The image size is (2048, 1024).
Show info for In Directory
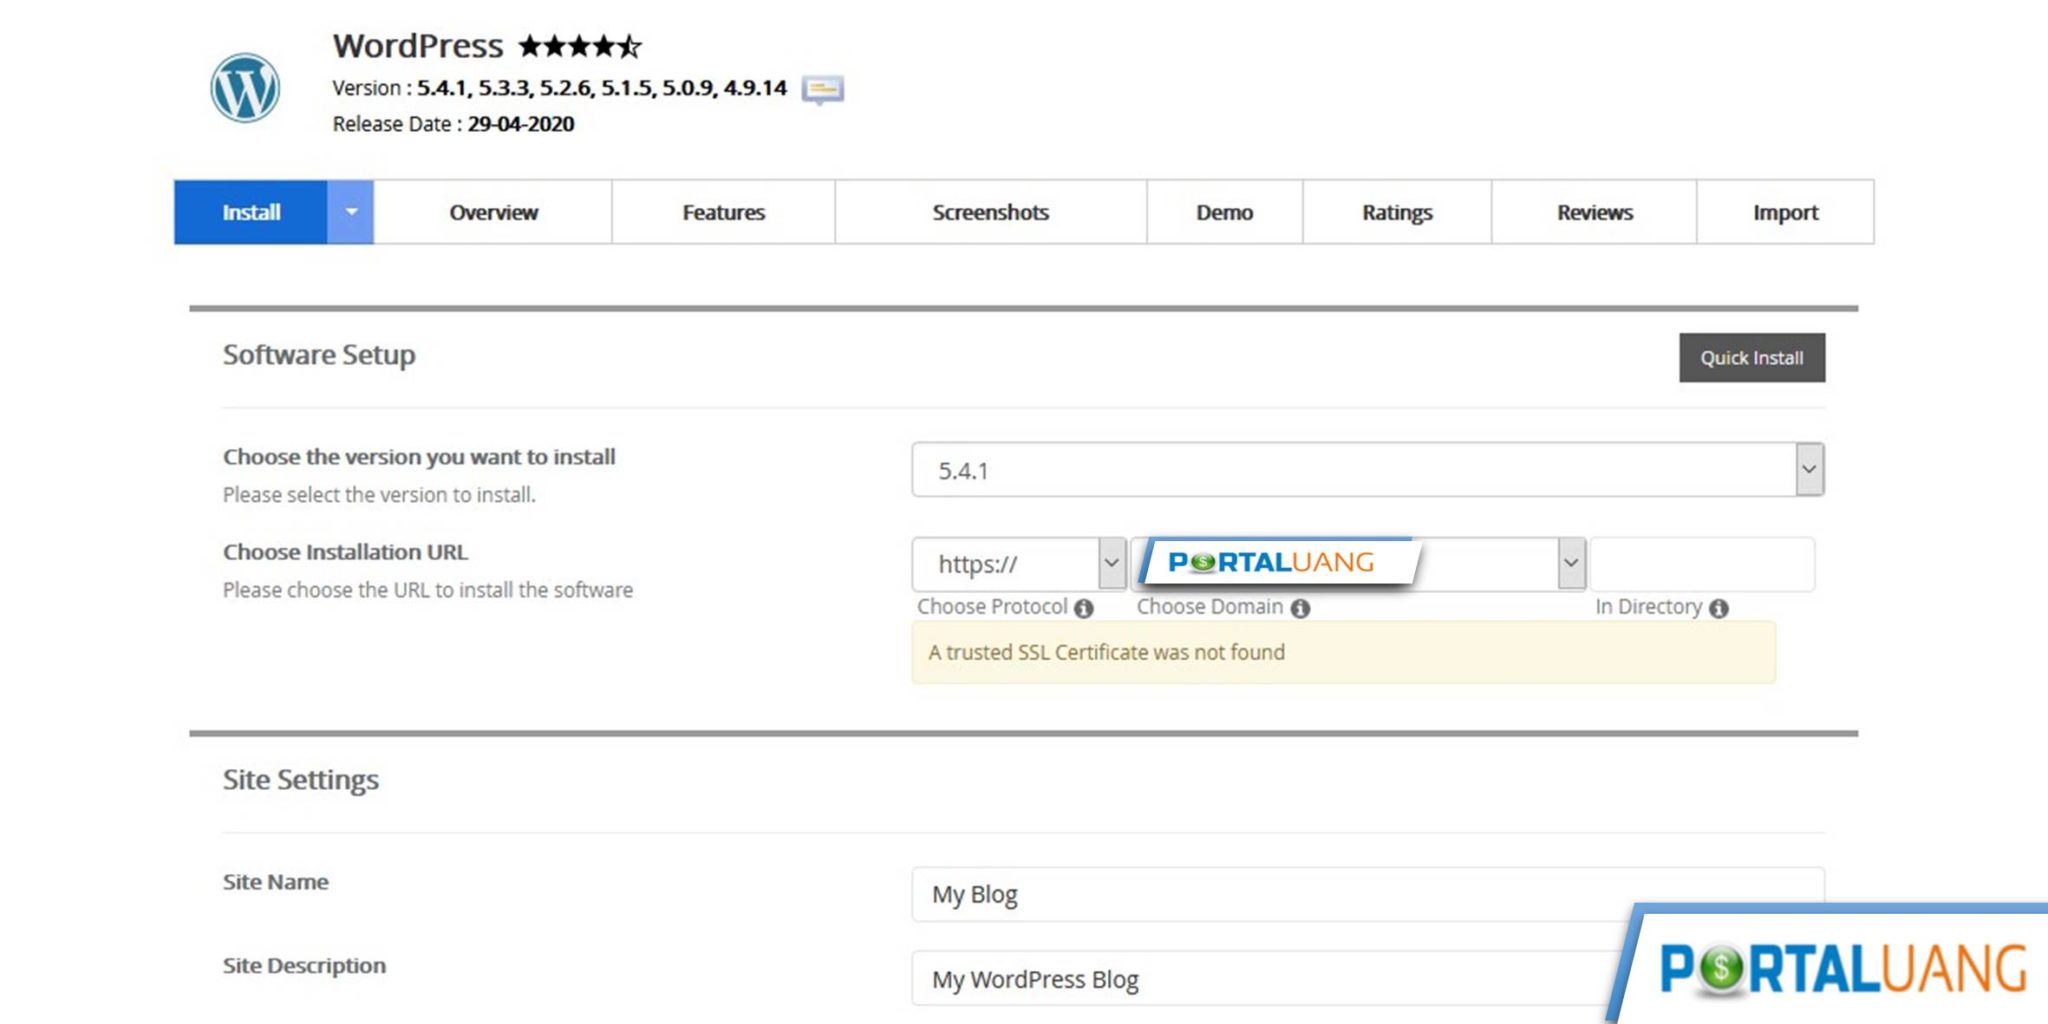[1719, 608]
